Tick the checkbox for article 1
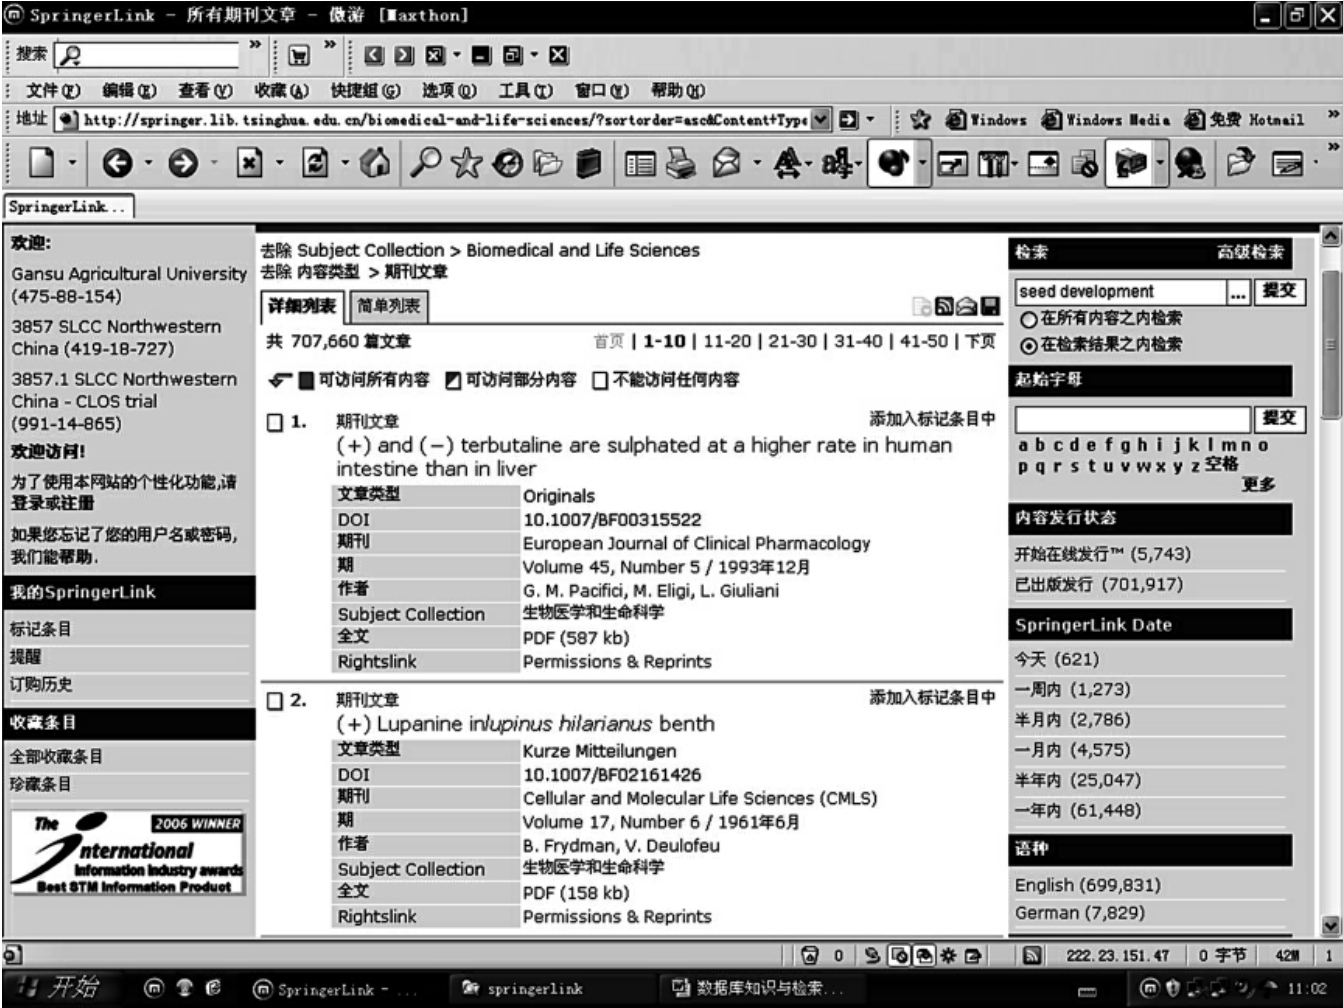The image size is (1343, 1008). tap(275, 423)
